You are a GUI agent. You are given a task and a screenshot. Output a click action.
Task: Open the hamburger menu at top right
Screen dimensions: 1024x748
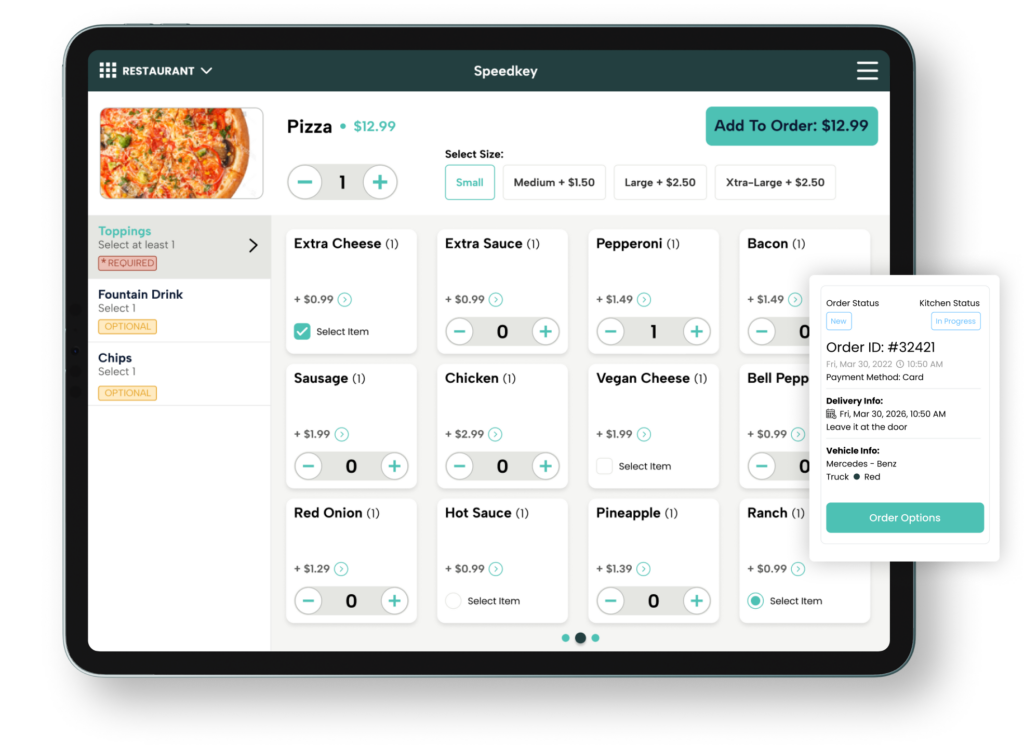866,70
